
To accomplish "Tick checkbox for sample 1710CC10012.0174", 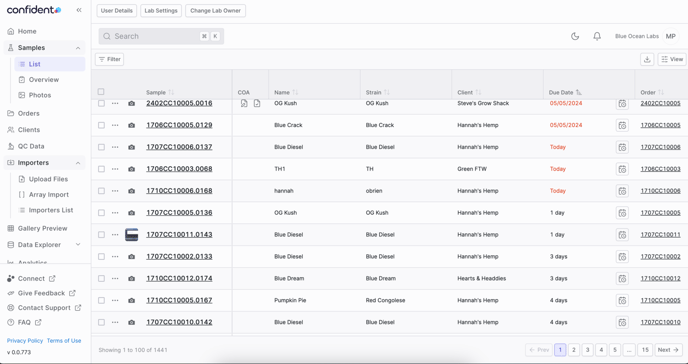I will [101, 278].
